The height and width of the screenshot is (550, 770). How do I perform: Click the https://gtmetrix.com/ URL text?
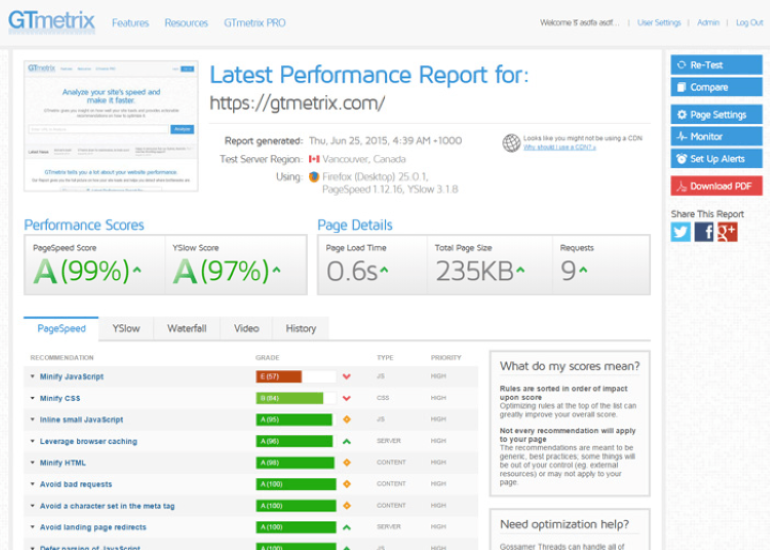pos(297,103)
